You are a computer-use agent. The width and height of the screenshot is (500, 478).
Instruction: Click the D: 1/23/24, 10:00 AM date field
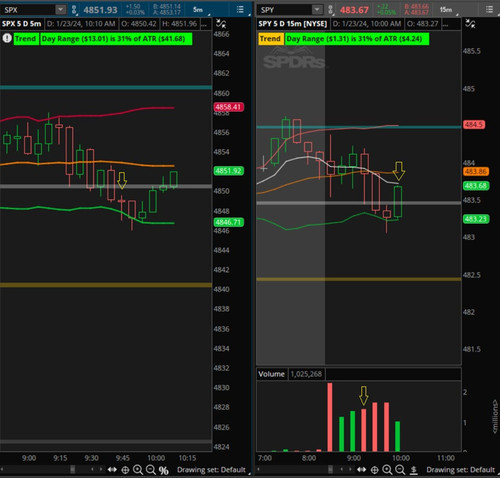[x=367, y=24]
